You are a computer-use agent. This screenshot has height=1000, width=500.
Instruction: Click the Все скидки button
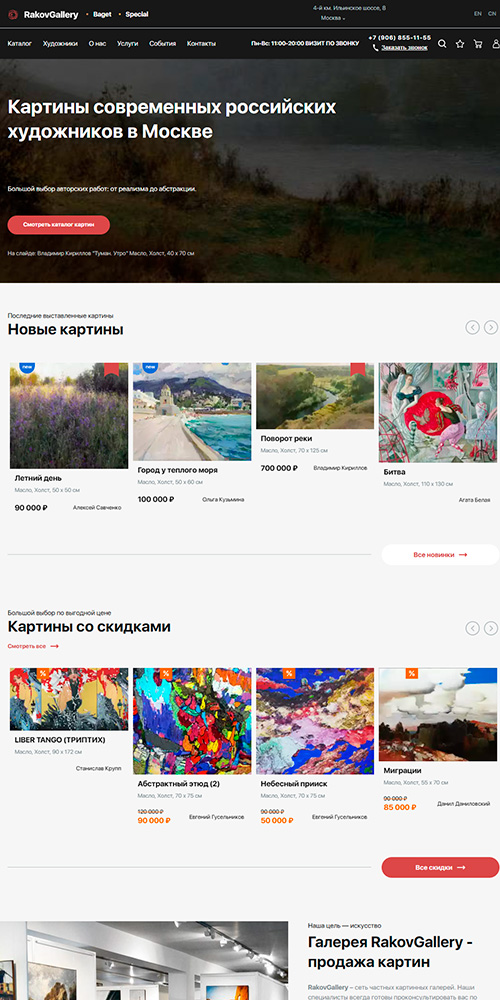[x=440, y=867]
